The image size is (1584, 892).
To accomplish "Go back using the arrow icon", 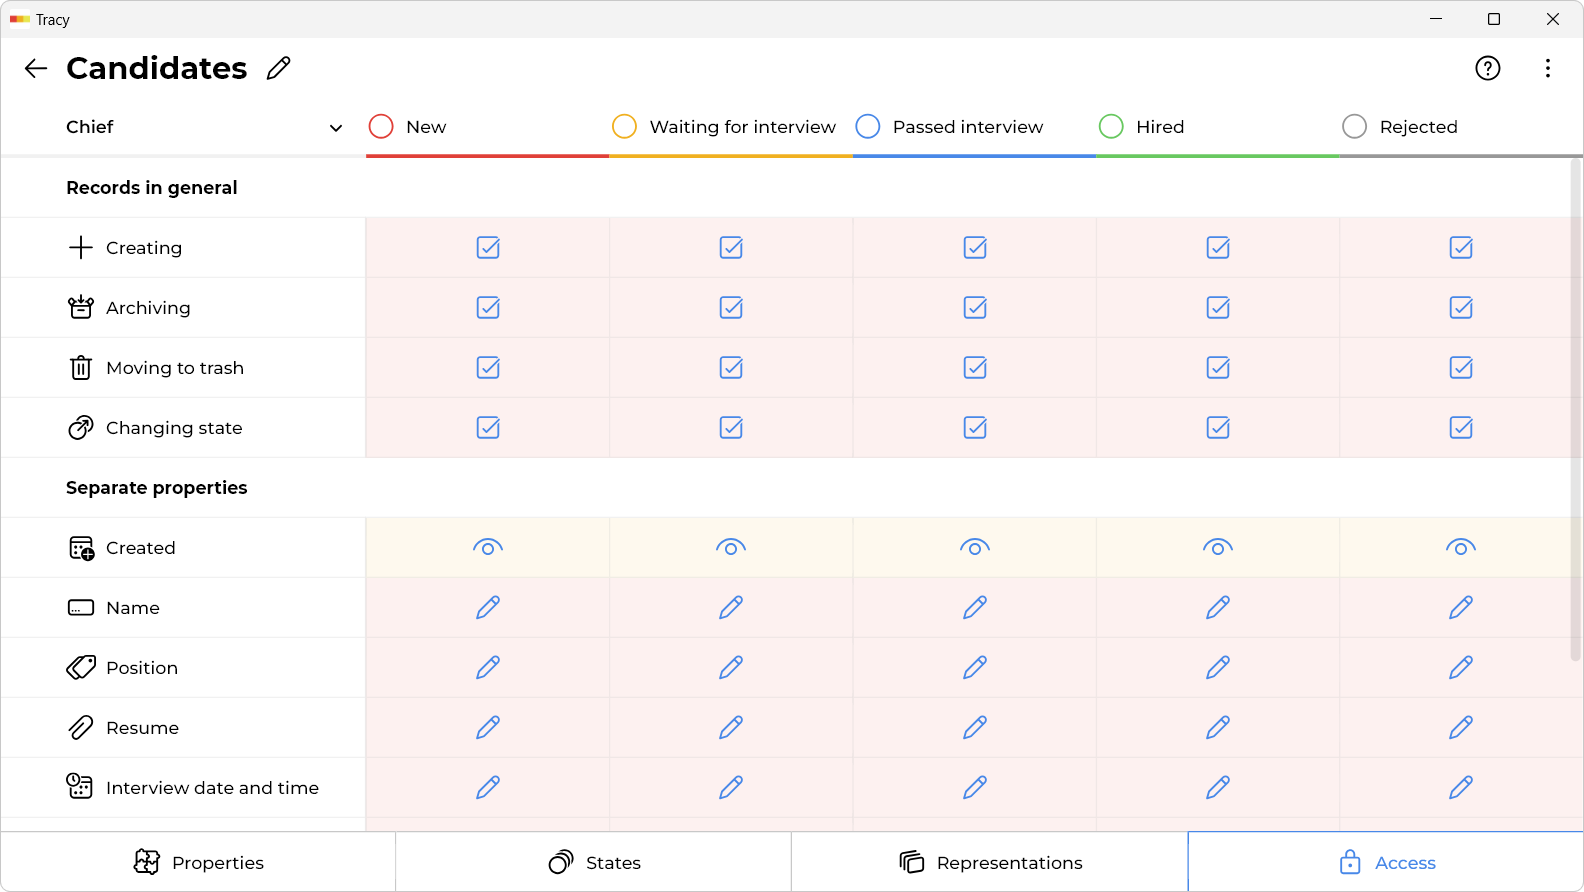I will [x=36, y=68].
